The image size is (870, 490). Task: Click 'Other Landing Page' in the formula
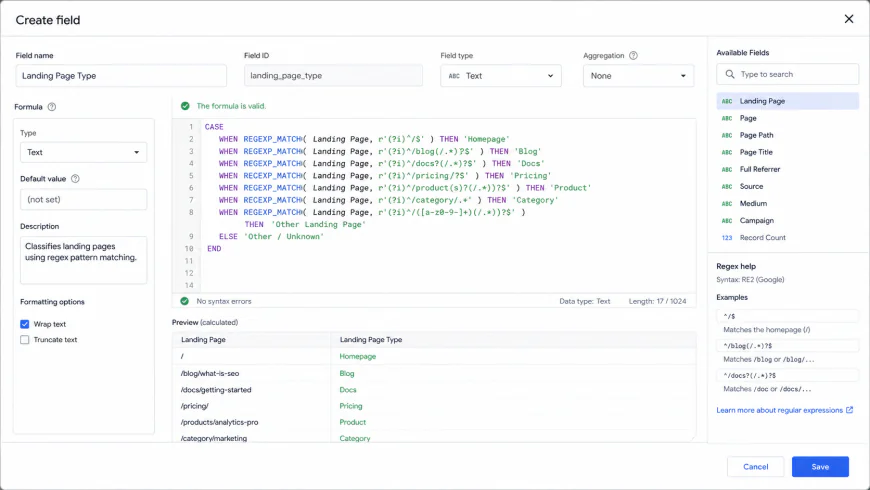click(318, 225)
